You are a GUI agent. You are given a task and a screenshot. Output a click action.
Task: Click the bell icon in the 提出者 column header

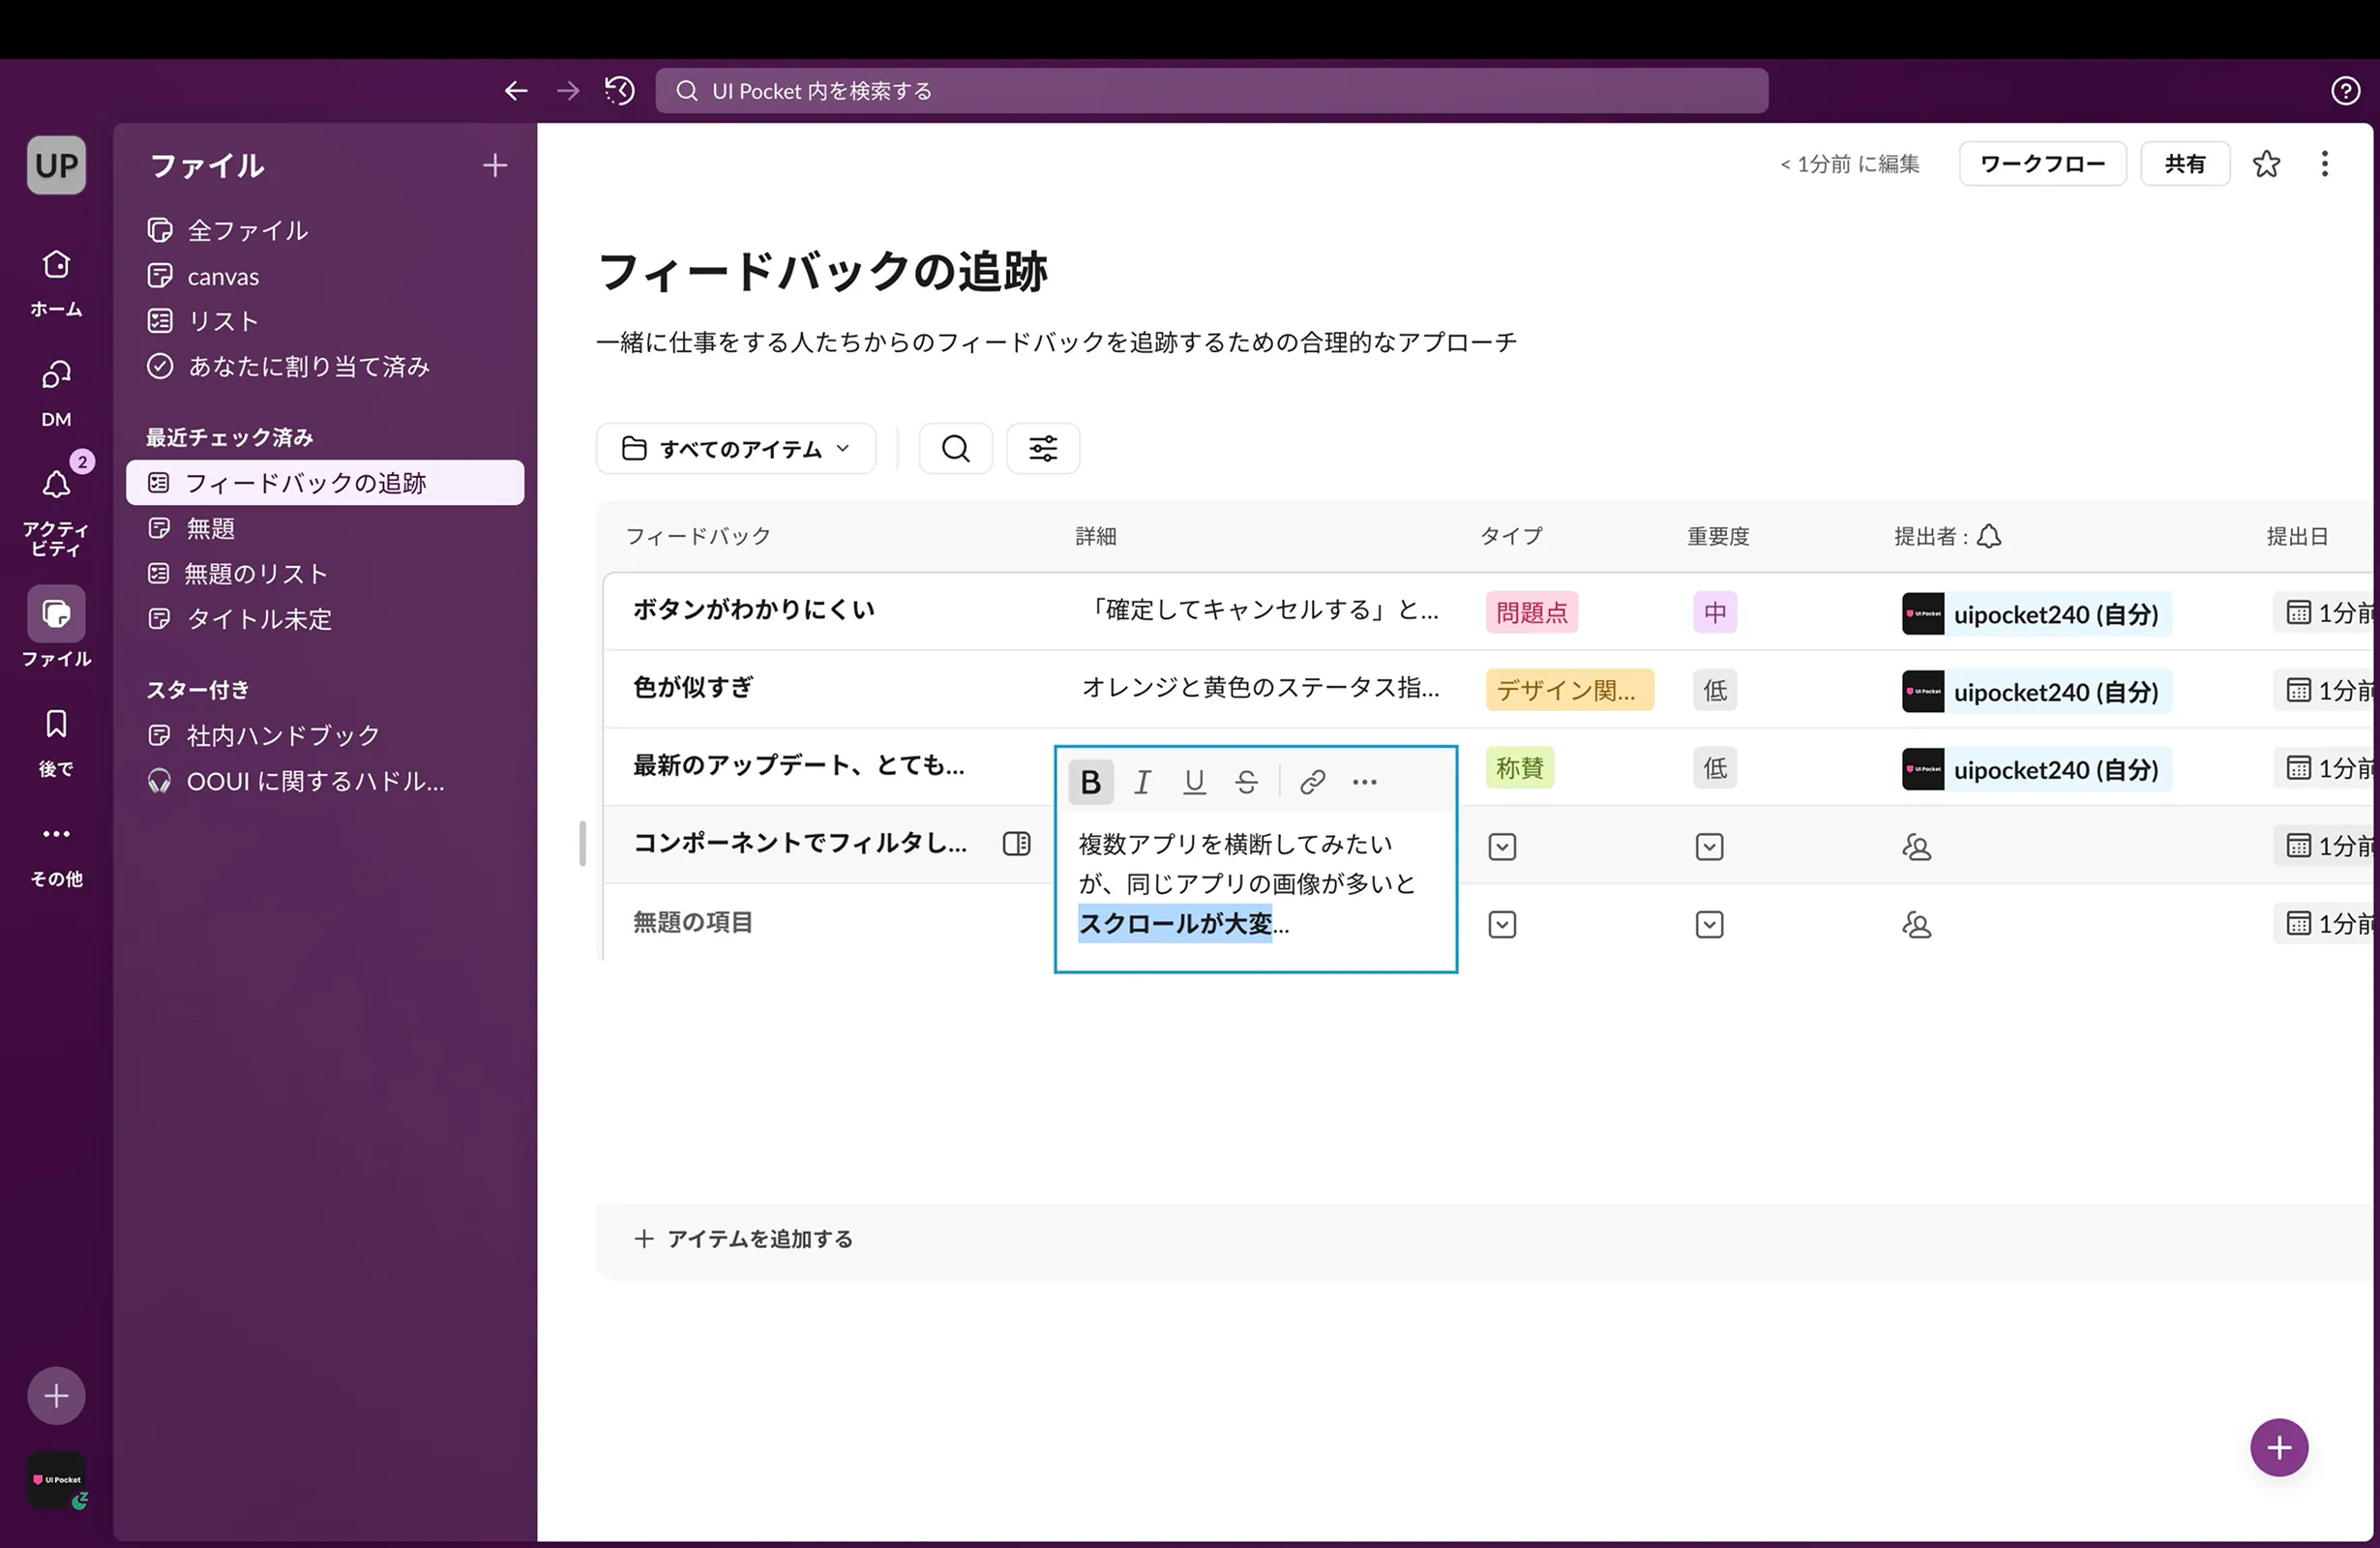point(1990,536)
